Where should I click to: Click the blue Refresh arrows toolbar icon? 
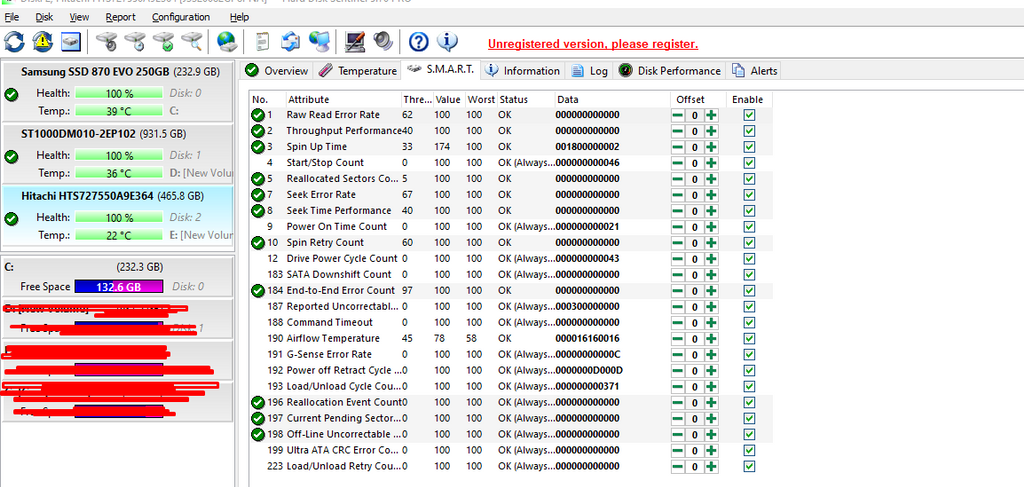(x=14, y=42)
